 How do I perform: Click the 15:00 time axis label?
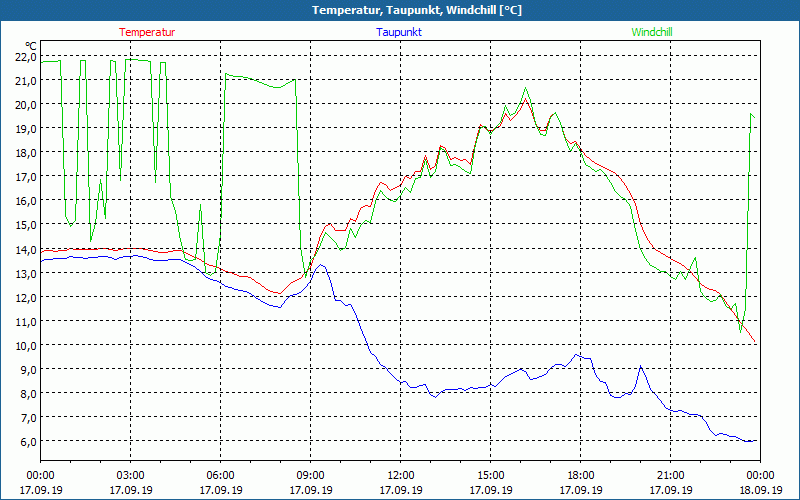(490, 476)
